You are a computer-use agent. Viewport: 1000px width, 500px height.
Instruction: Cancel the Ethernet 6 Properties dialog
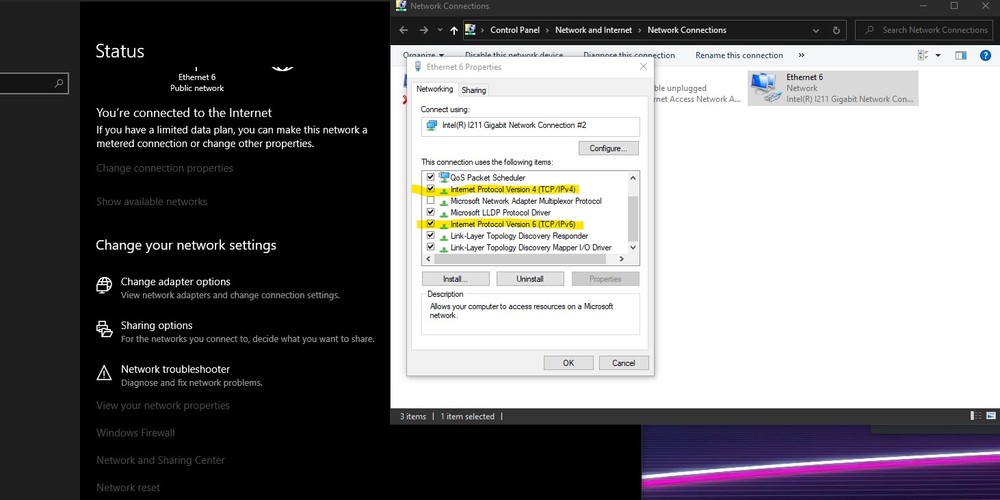tap(624, 363)
